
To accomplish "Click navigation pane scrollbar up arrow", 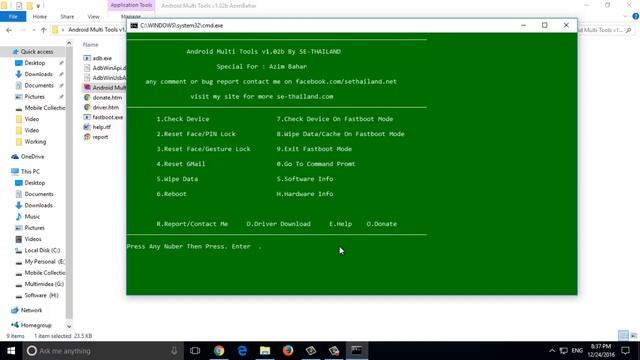I will 69,43.
